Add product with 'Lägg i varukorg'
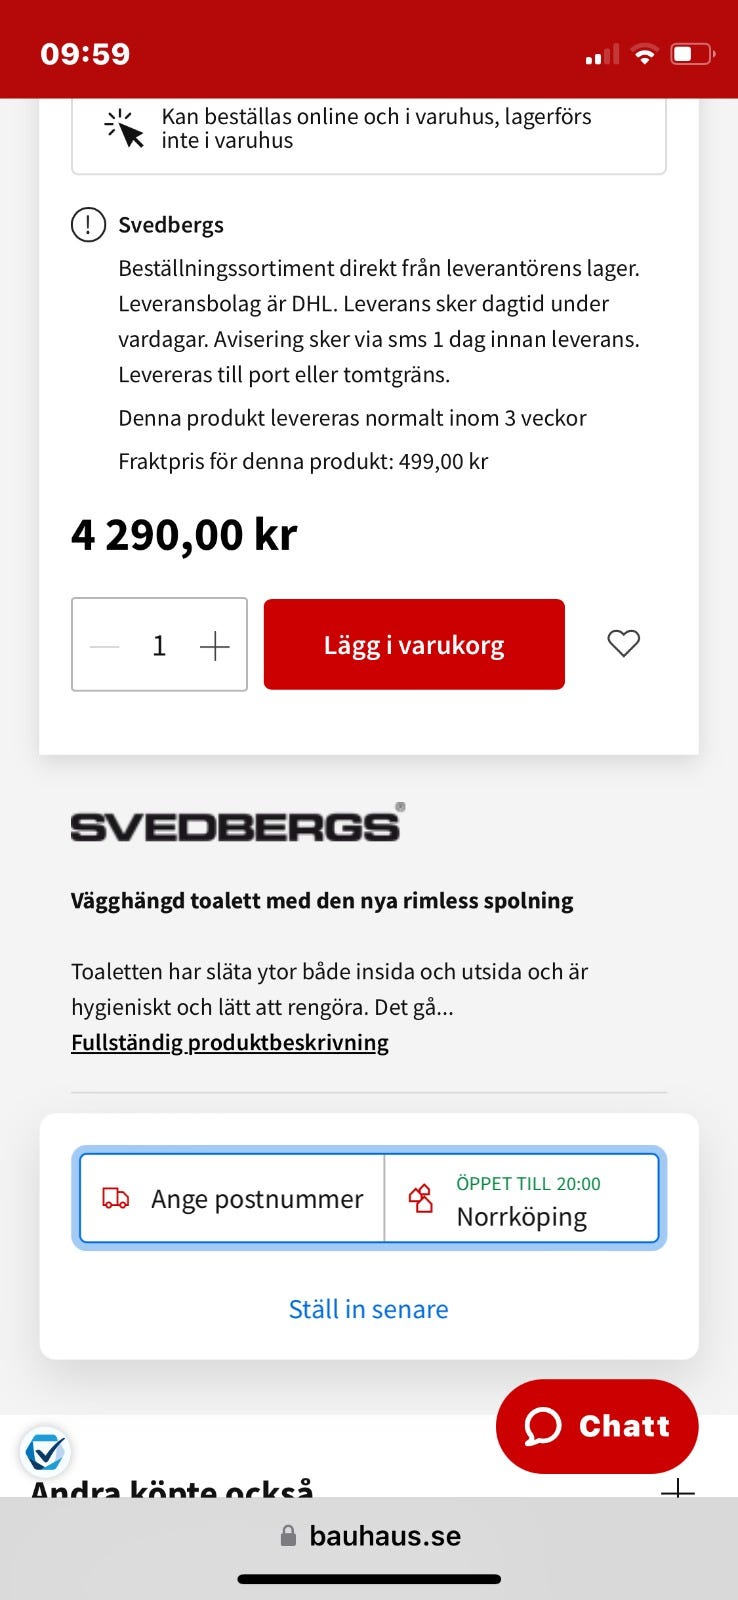 point(414,644)
